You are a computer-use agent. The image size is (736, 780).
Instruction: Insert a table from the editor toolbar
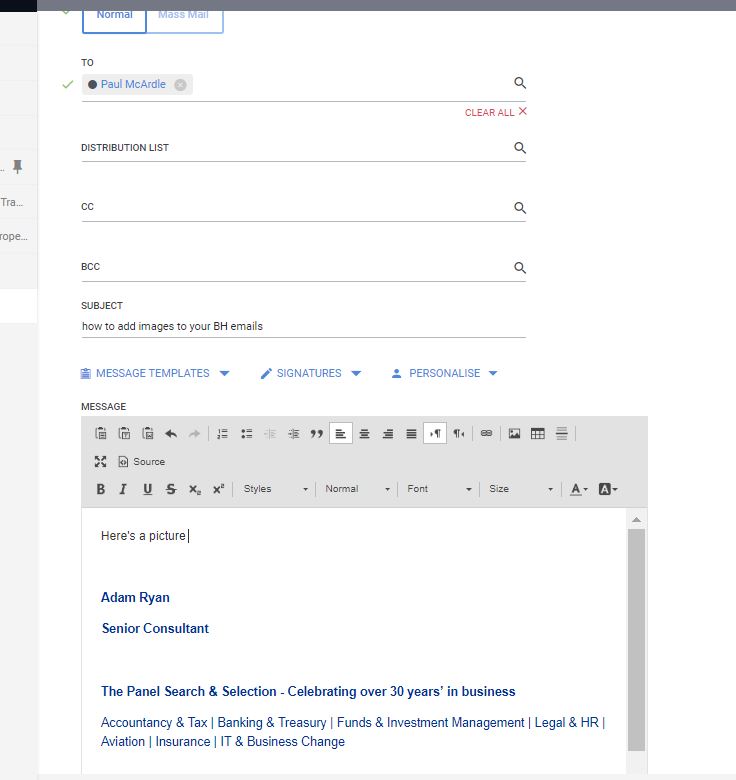tap(538, 433)
